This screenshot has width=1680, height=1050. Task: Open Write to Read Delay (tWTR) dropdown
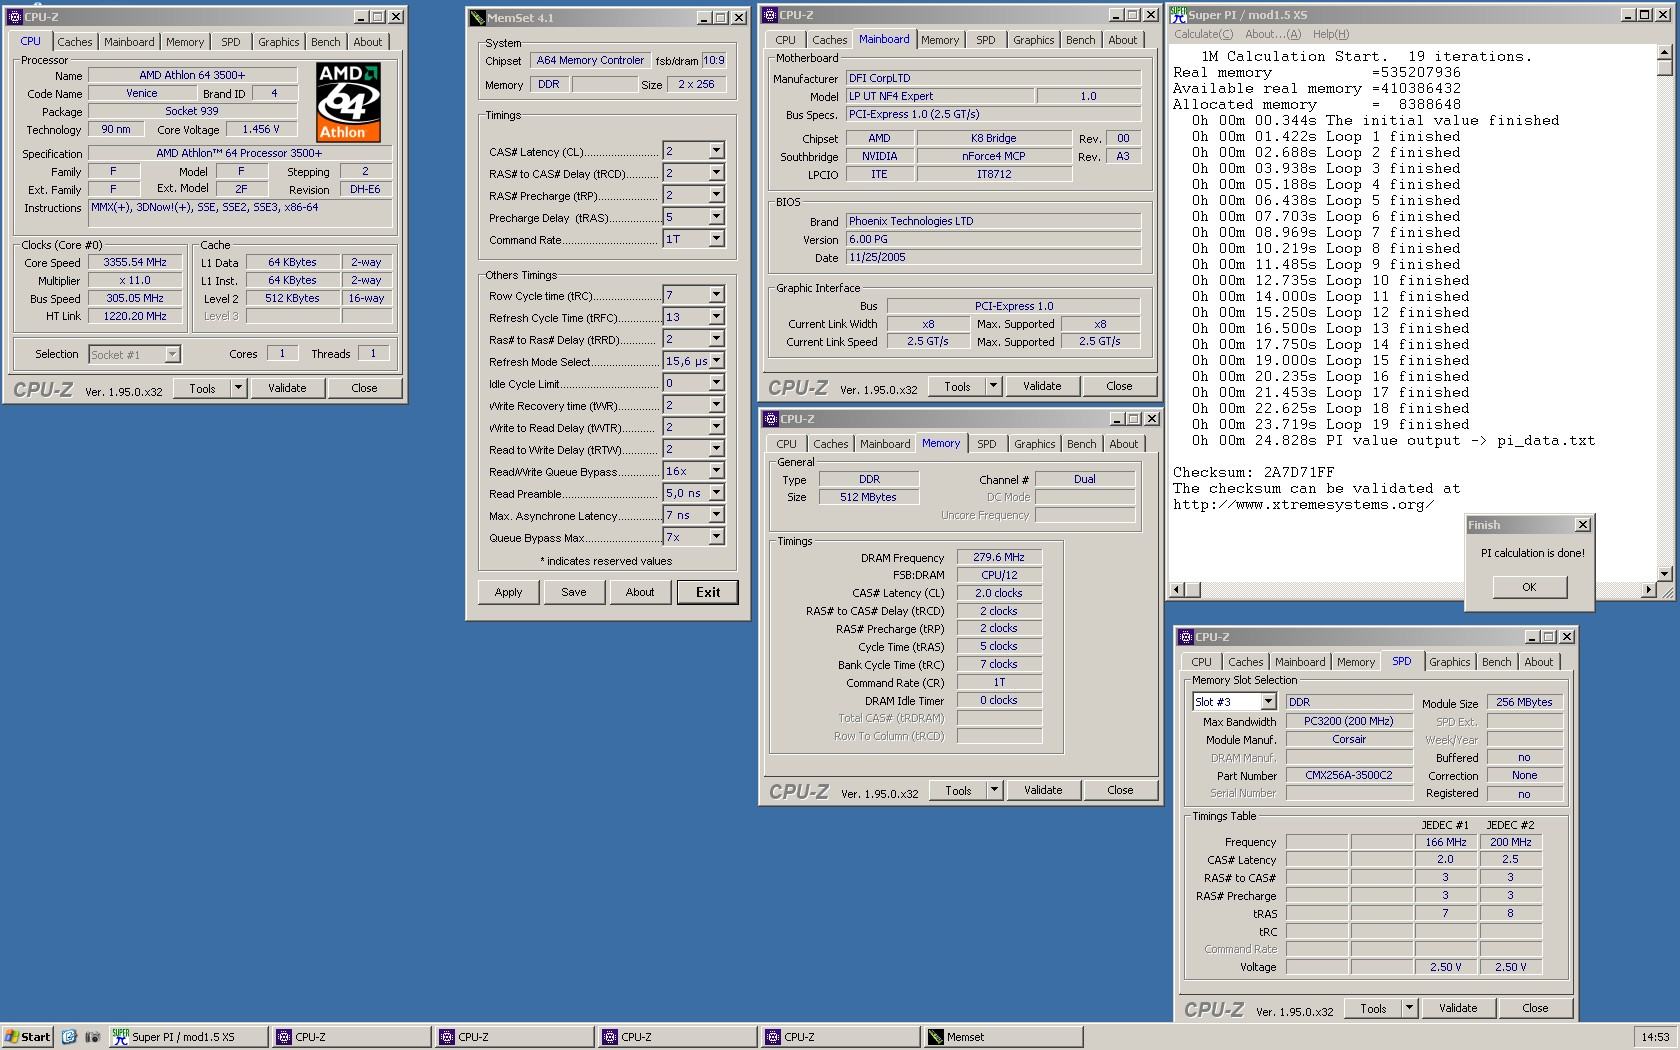point(716,427)
